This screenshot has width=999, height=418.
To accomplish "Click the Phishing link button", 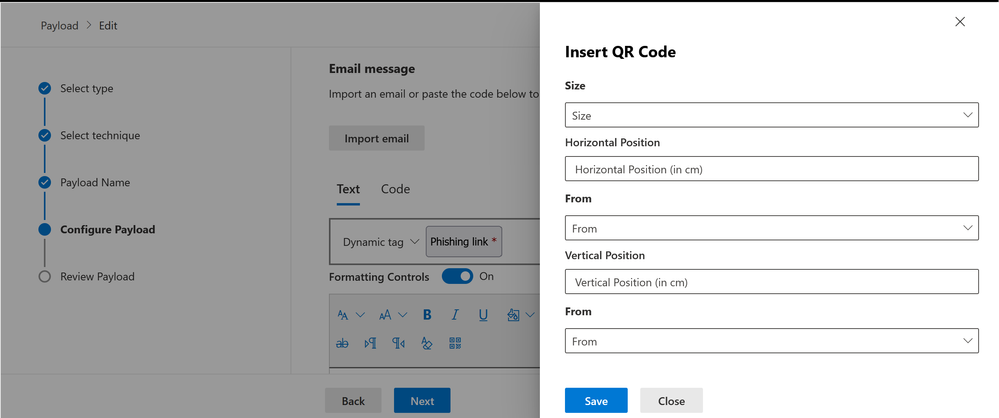I will [463, 241].
